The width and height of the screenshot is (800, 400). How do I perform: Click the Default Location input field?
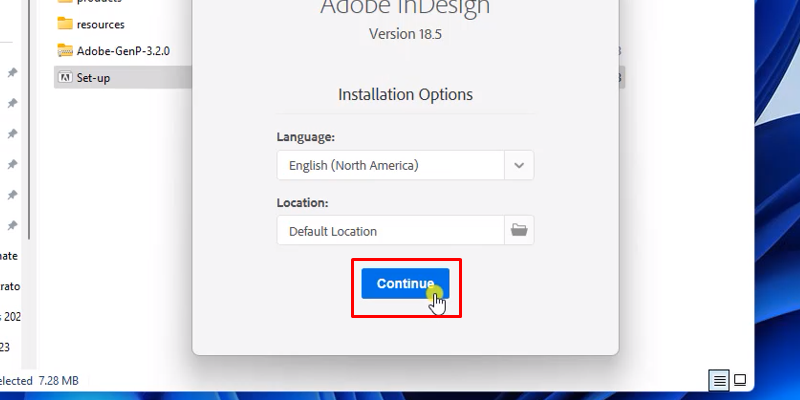tap(390, 231)
